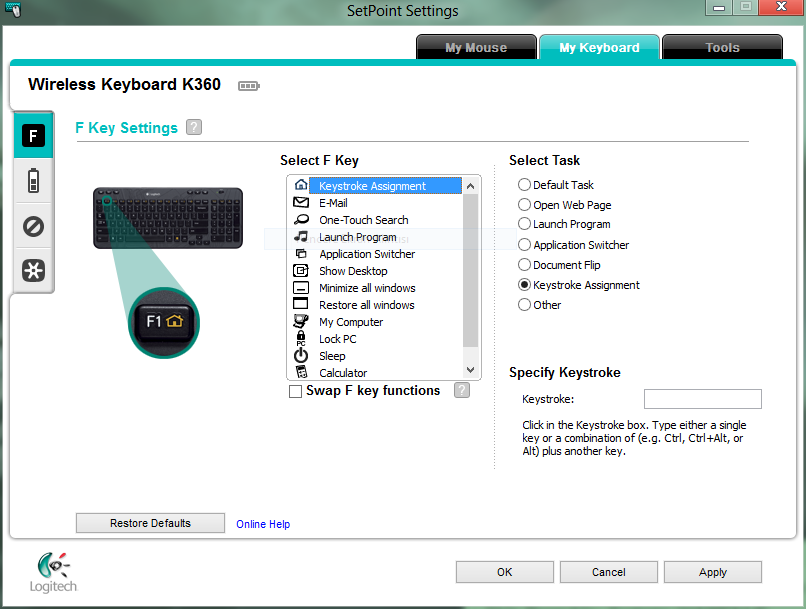Select the Document Flip radio button
Viewport: 806px width, 609px height.
[x=524, y=265]
